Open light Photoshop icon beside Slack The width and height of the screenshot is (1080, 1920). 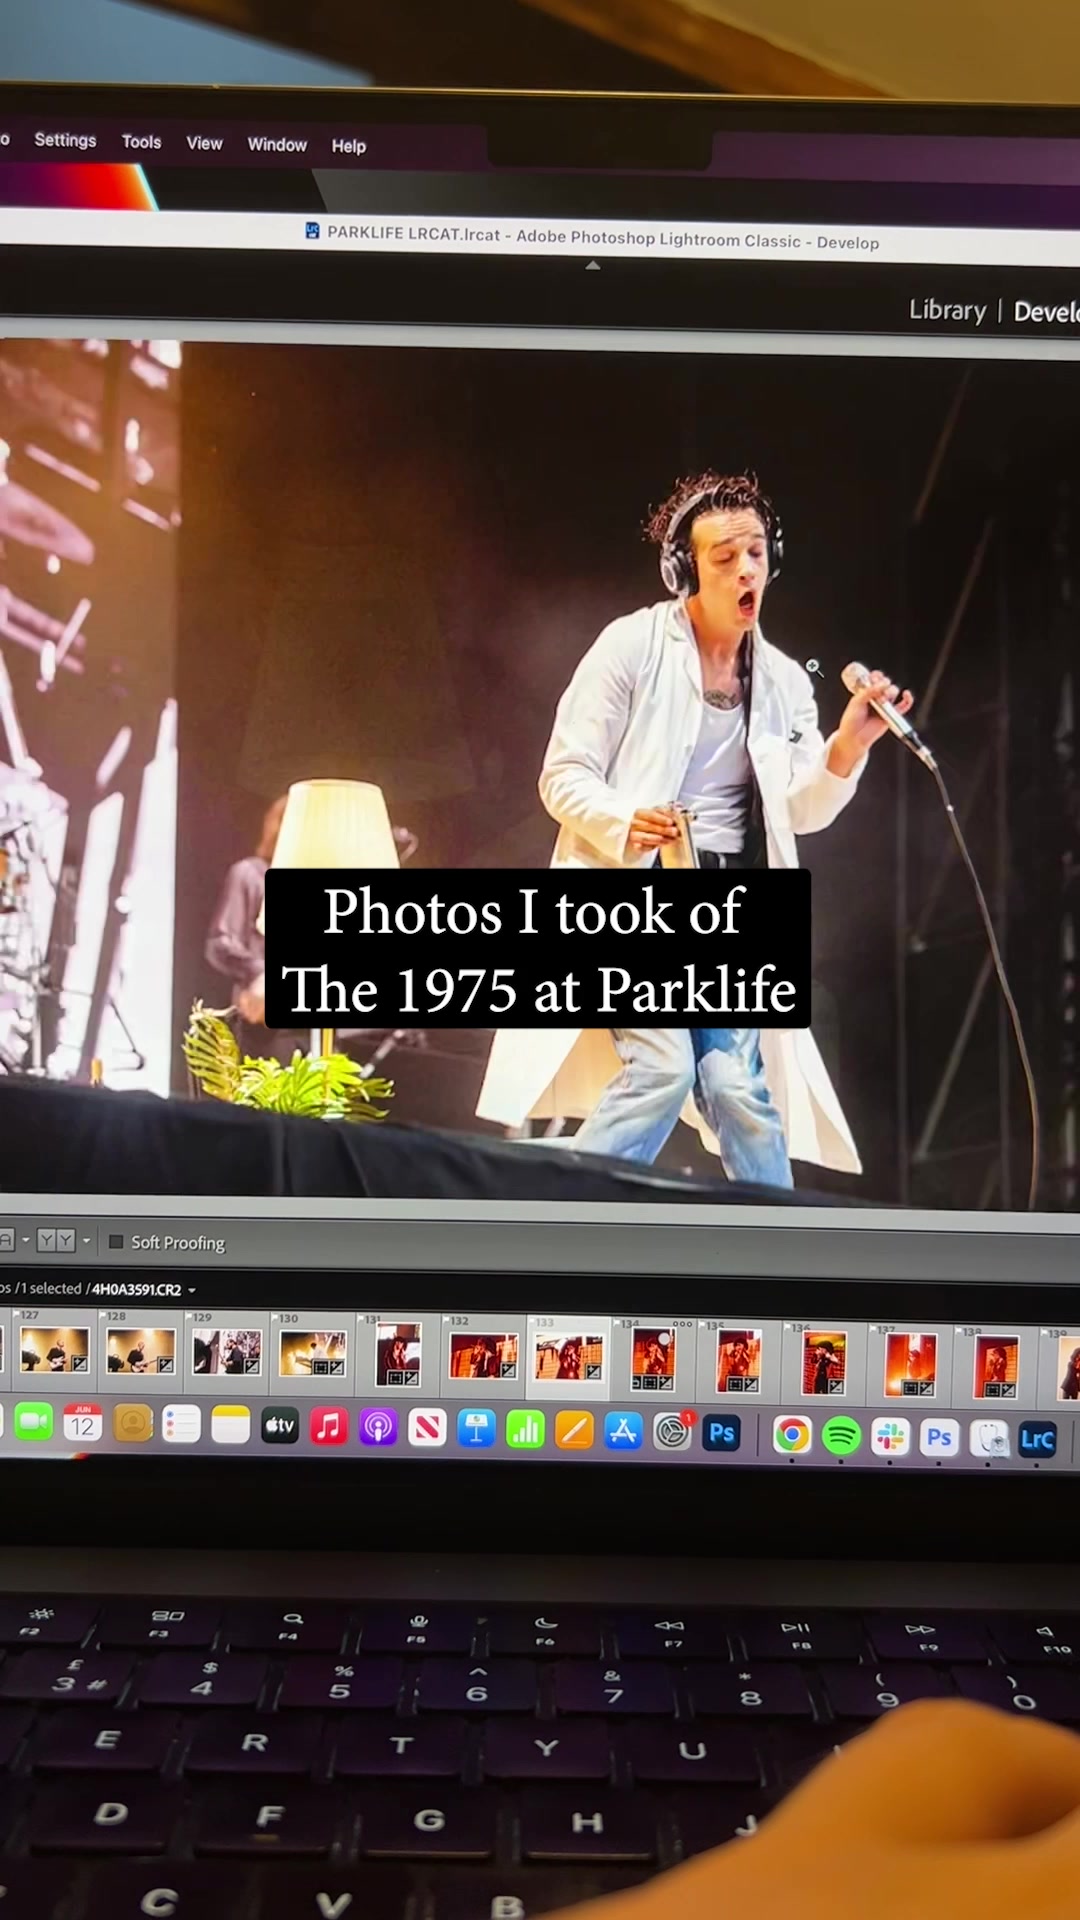939,1439
